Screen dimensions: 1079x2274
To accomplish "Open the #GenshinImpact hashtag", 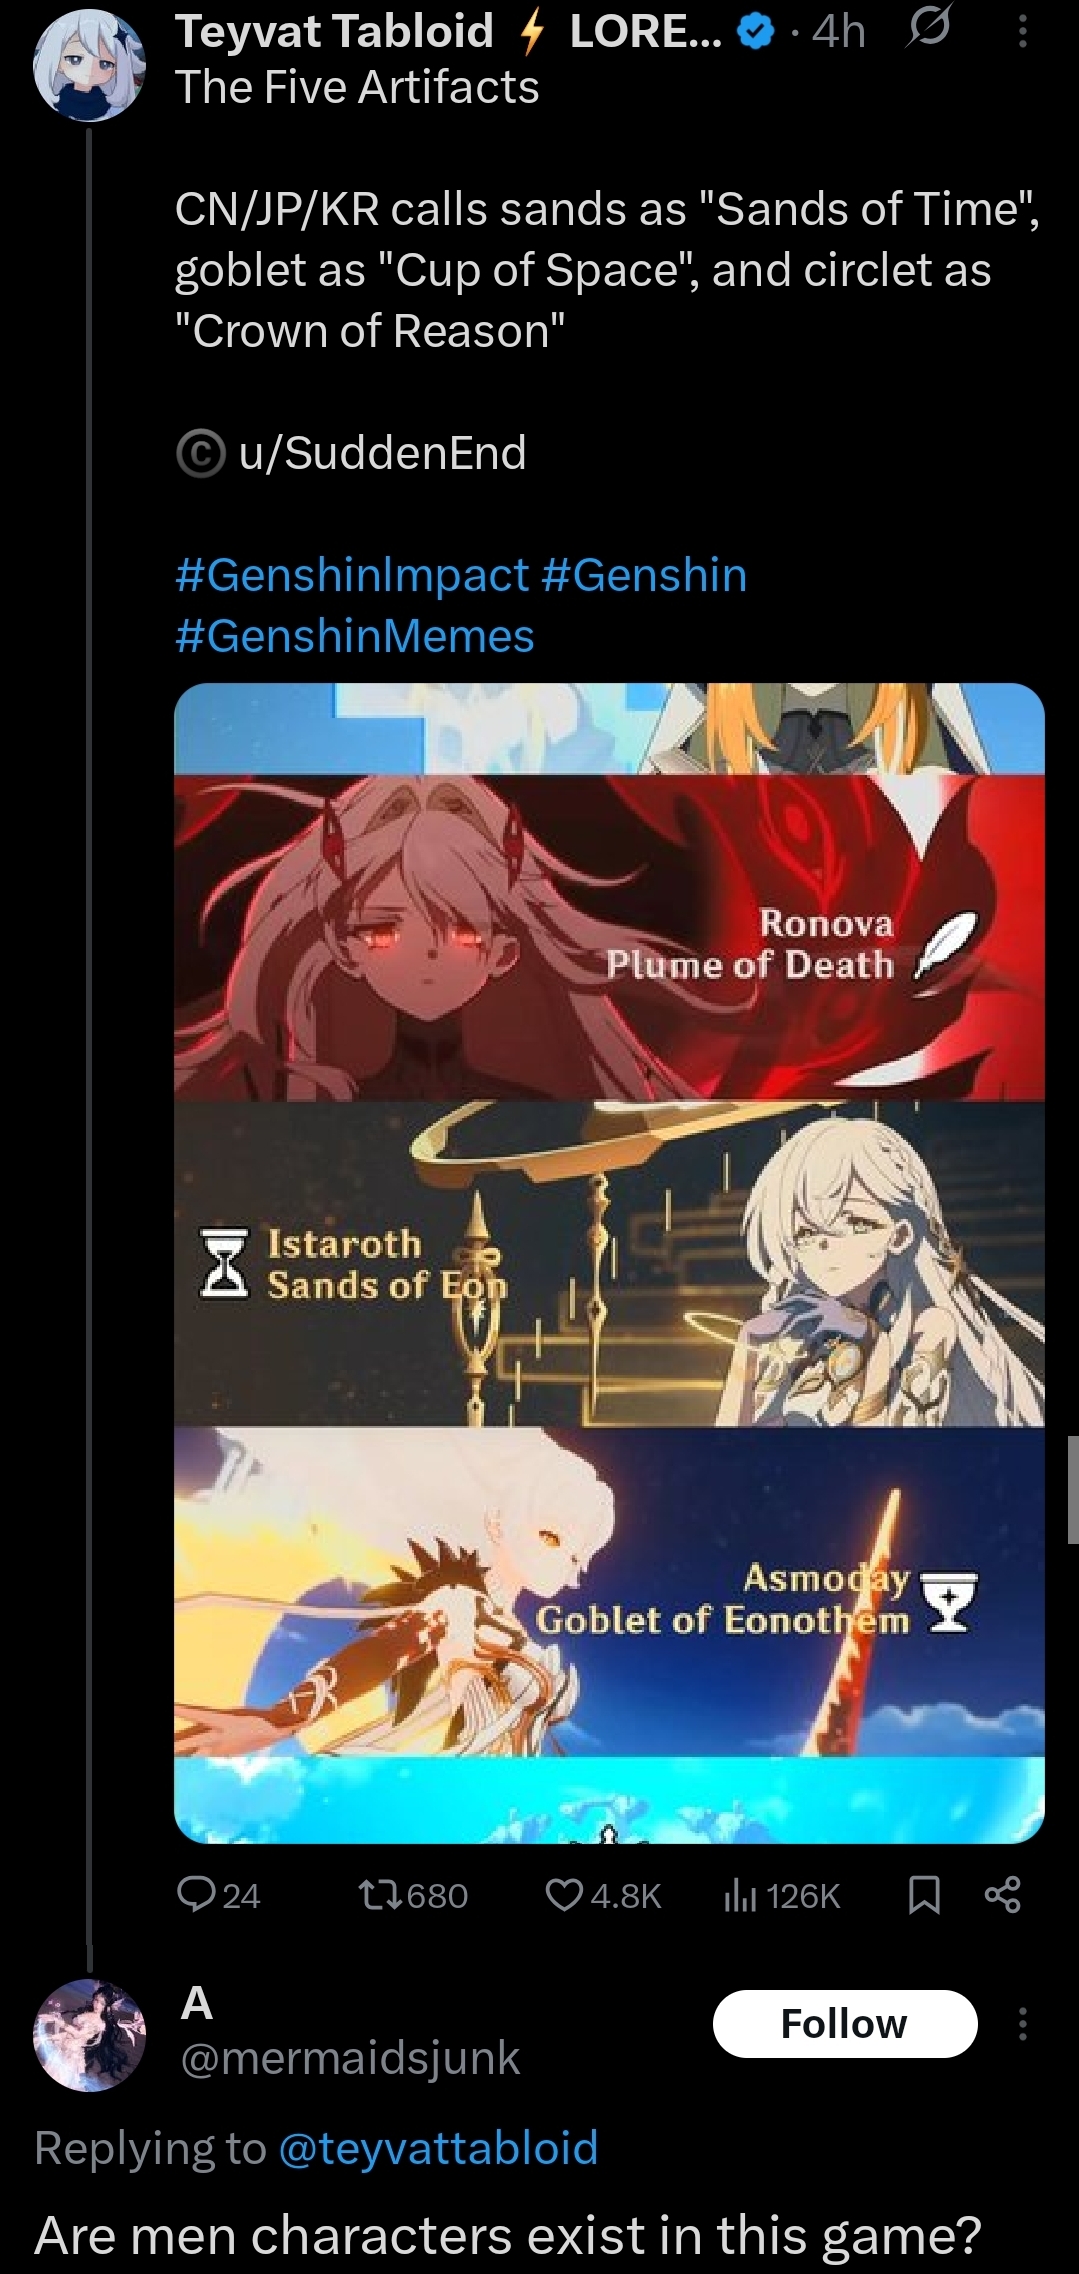I will click(351, 575).
